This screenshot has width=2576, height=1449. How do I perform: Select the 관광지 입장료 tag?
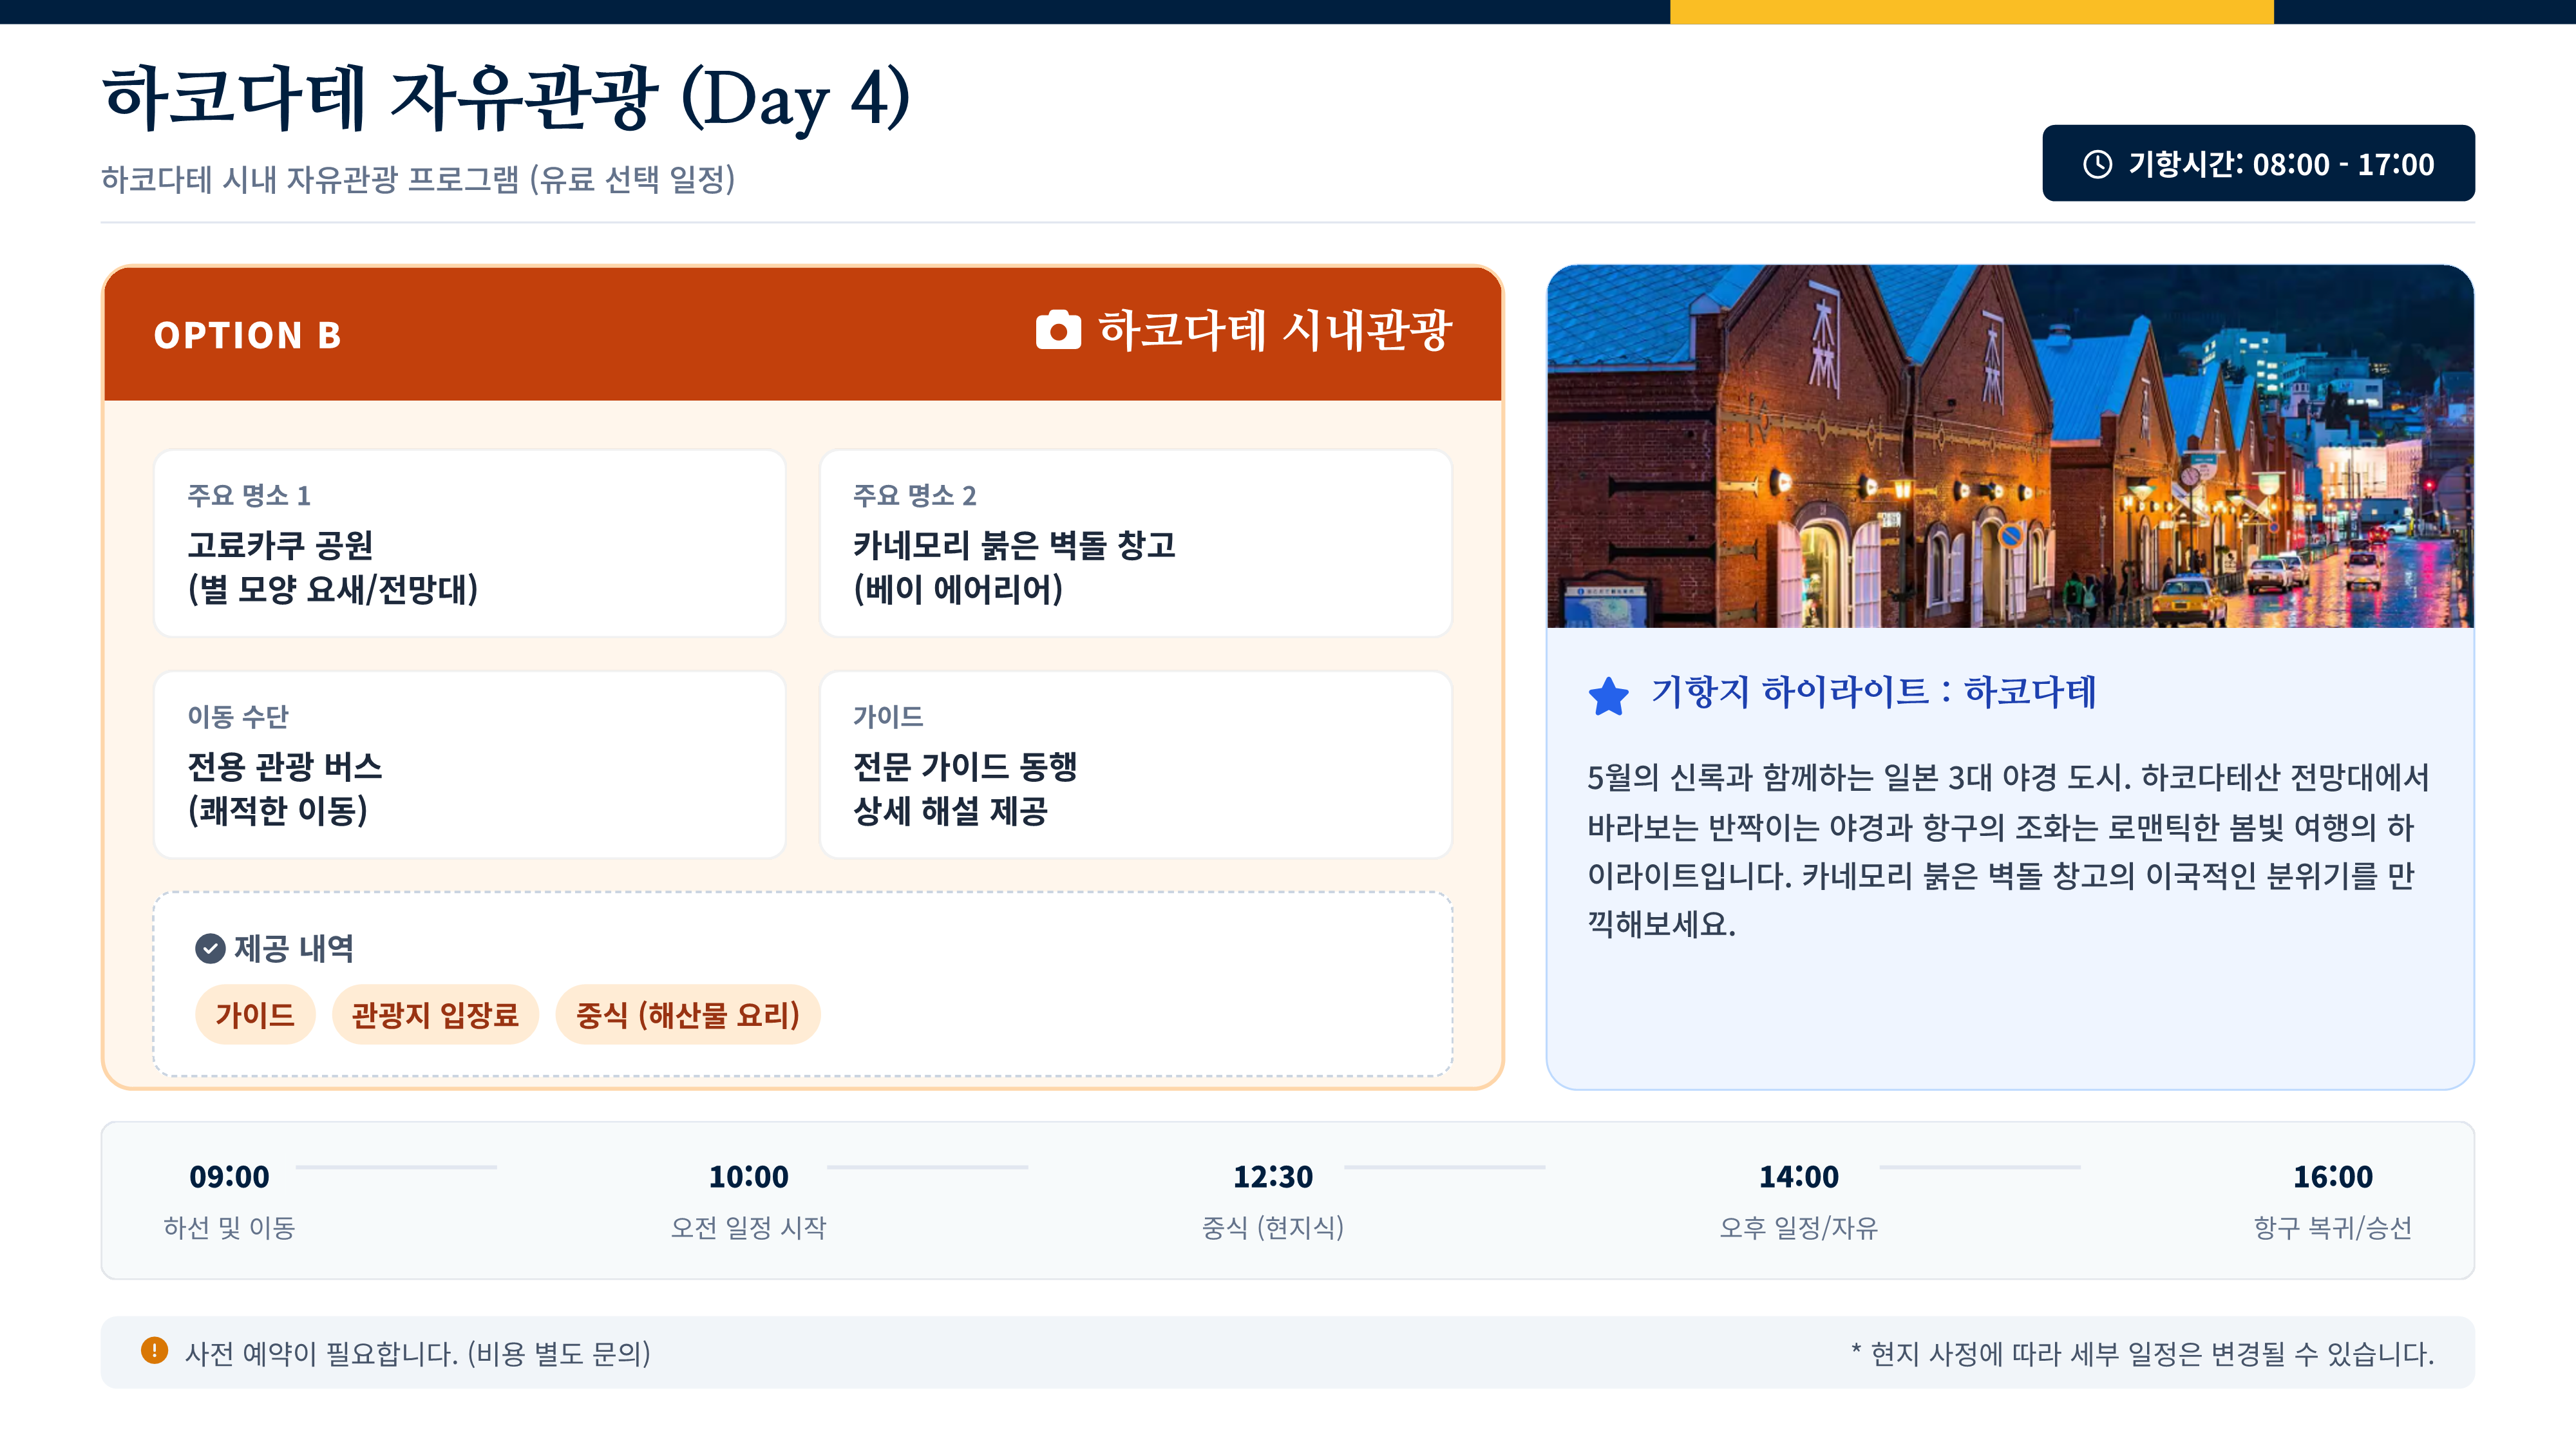tap(435, 1015)
